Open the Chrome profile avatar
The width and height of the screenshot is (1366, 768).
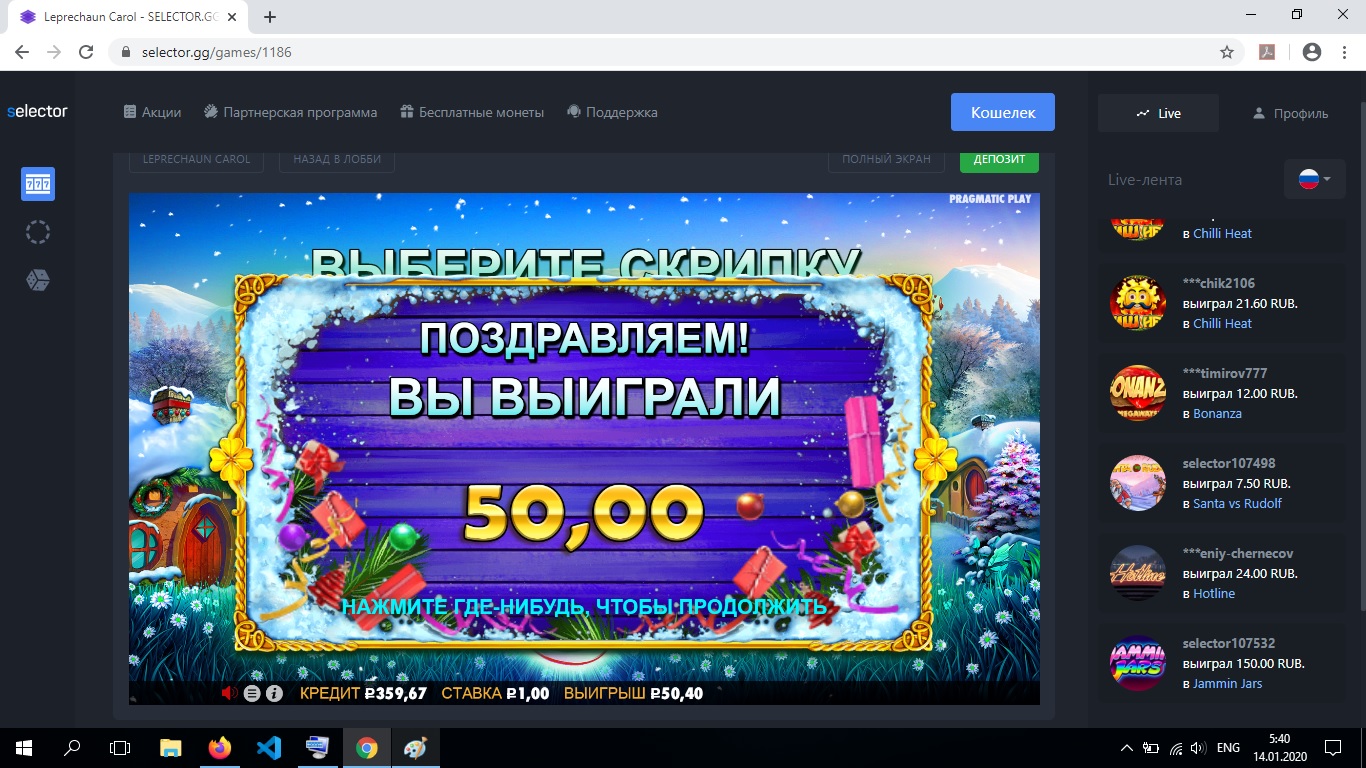pos(1312,52)
